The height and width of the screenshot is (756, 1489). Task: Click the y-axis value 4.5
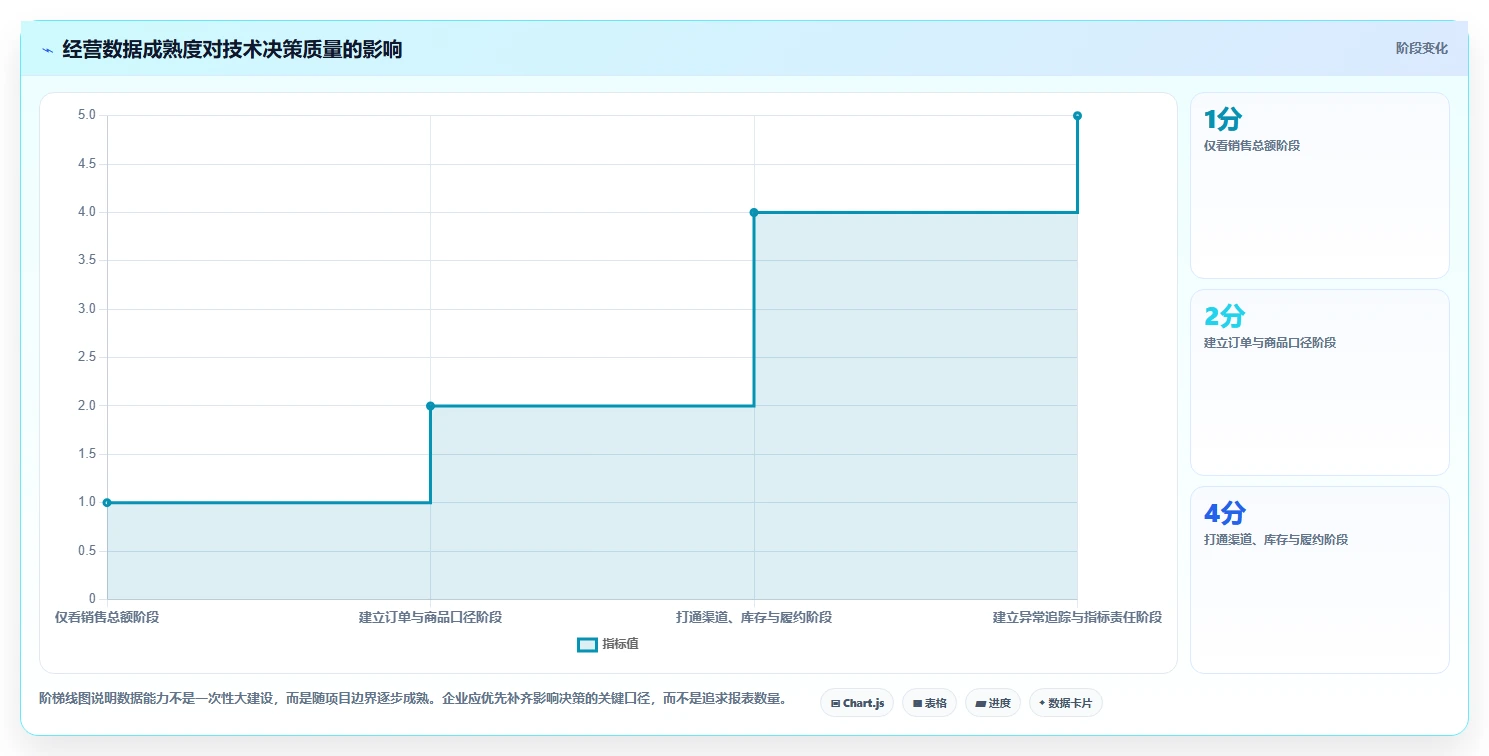point(87,163)
